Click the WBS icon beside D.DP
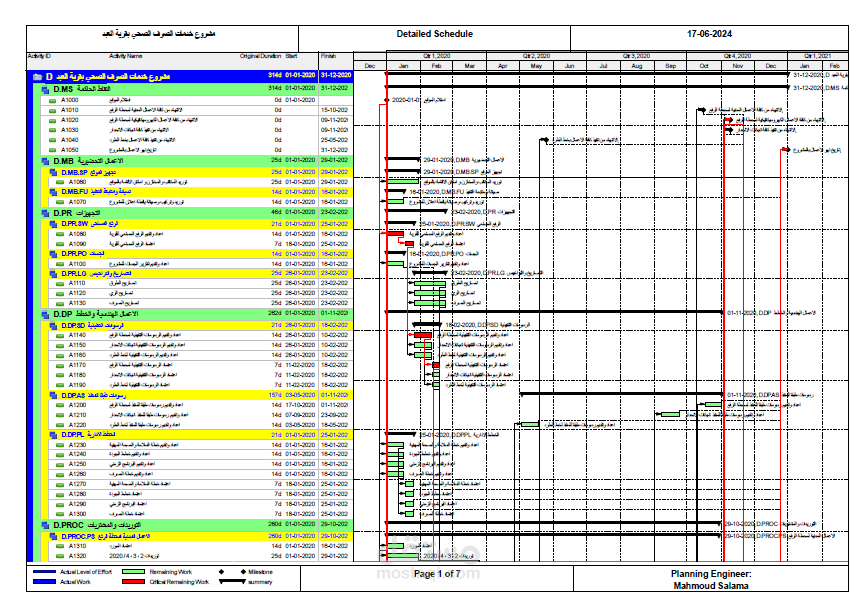857x594 pixels. (46, 315)
